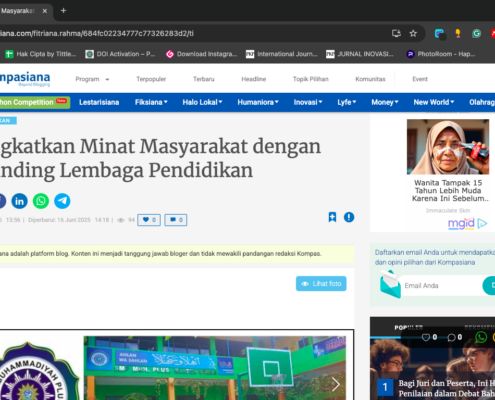This screenshot has width=495, height=400.
Task: Click the floating bar comment icon
Action: (x=451, y=337)
